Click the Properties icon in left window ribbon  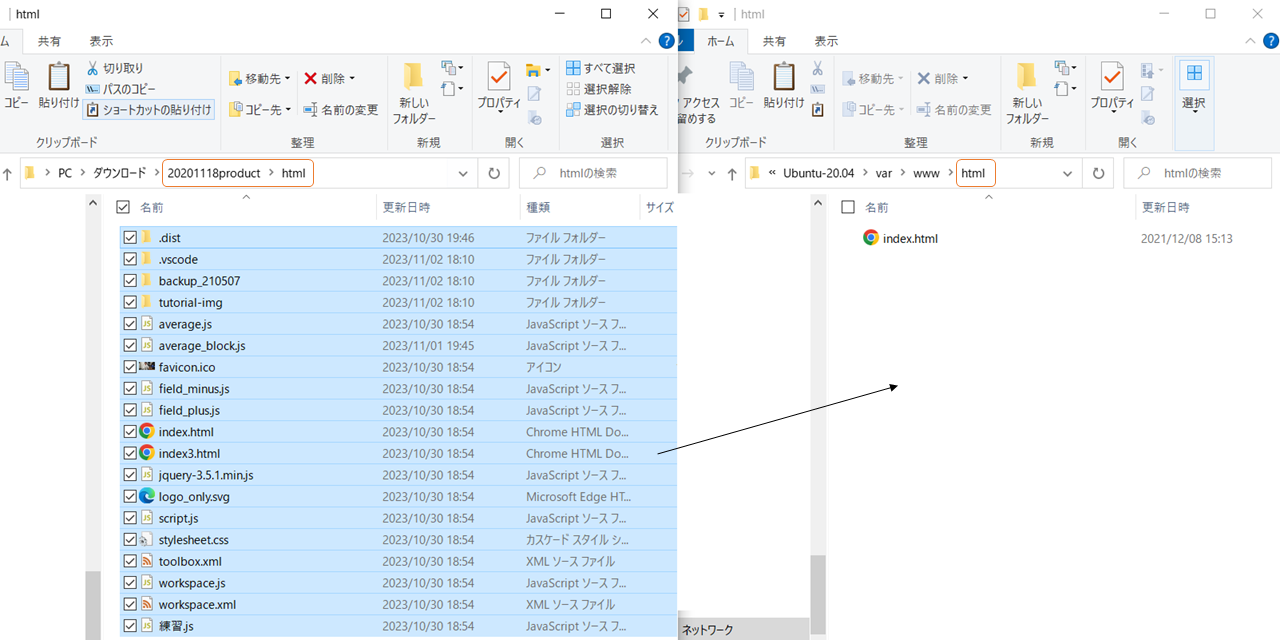(x=498, y=77)
